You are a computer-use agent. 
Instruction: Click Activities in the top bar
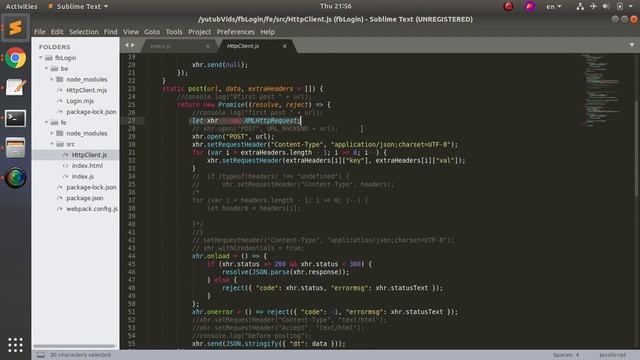[21, 6]
